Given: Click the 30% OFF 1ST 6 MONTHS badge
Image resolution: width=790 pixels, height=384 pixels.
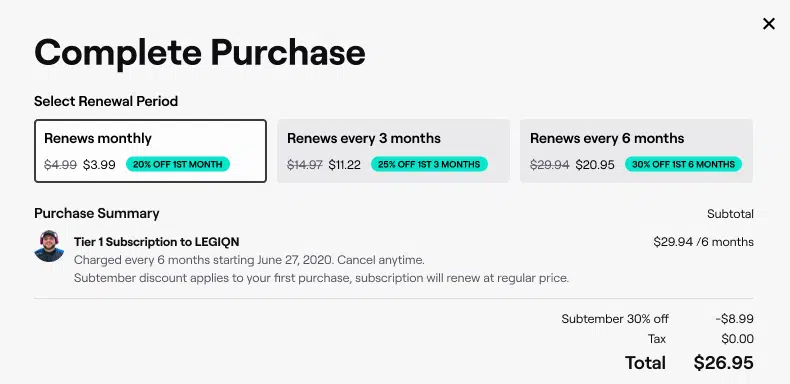Looking at the screenshot, I should click(x=683, y=164).
